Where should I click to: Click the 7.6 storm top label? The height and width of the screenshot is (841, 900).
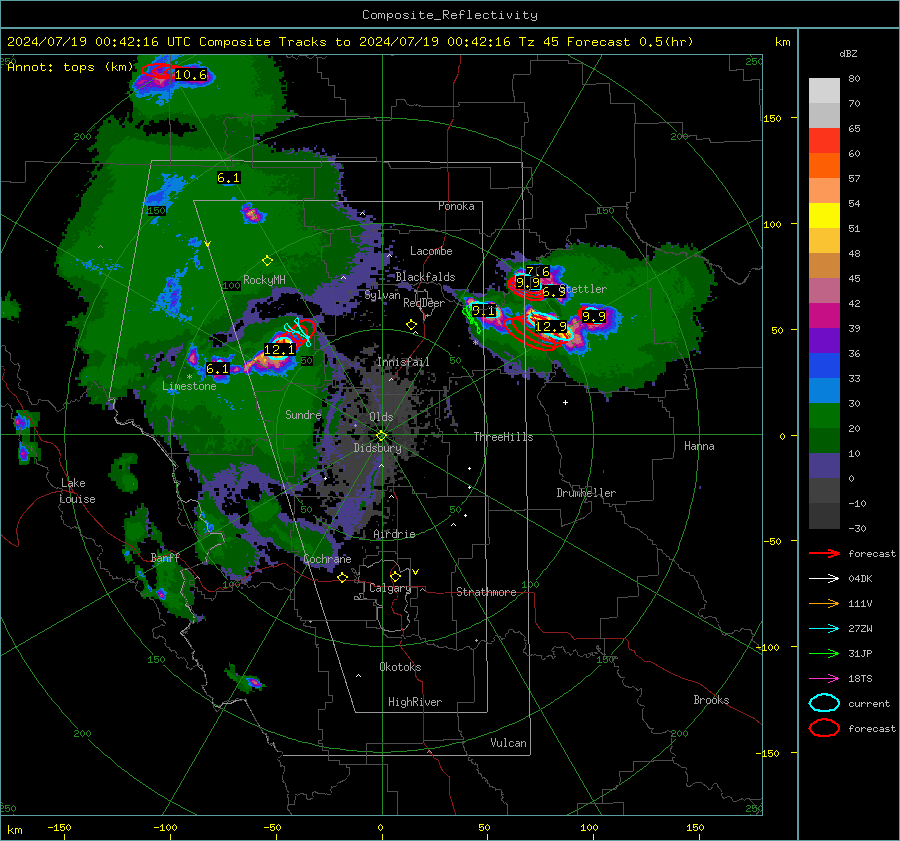[538, 271]
